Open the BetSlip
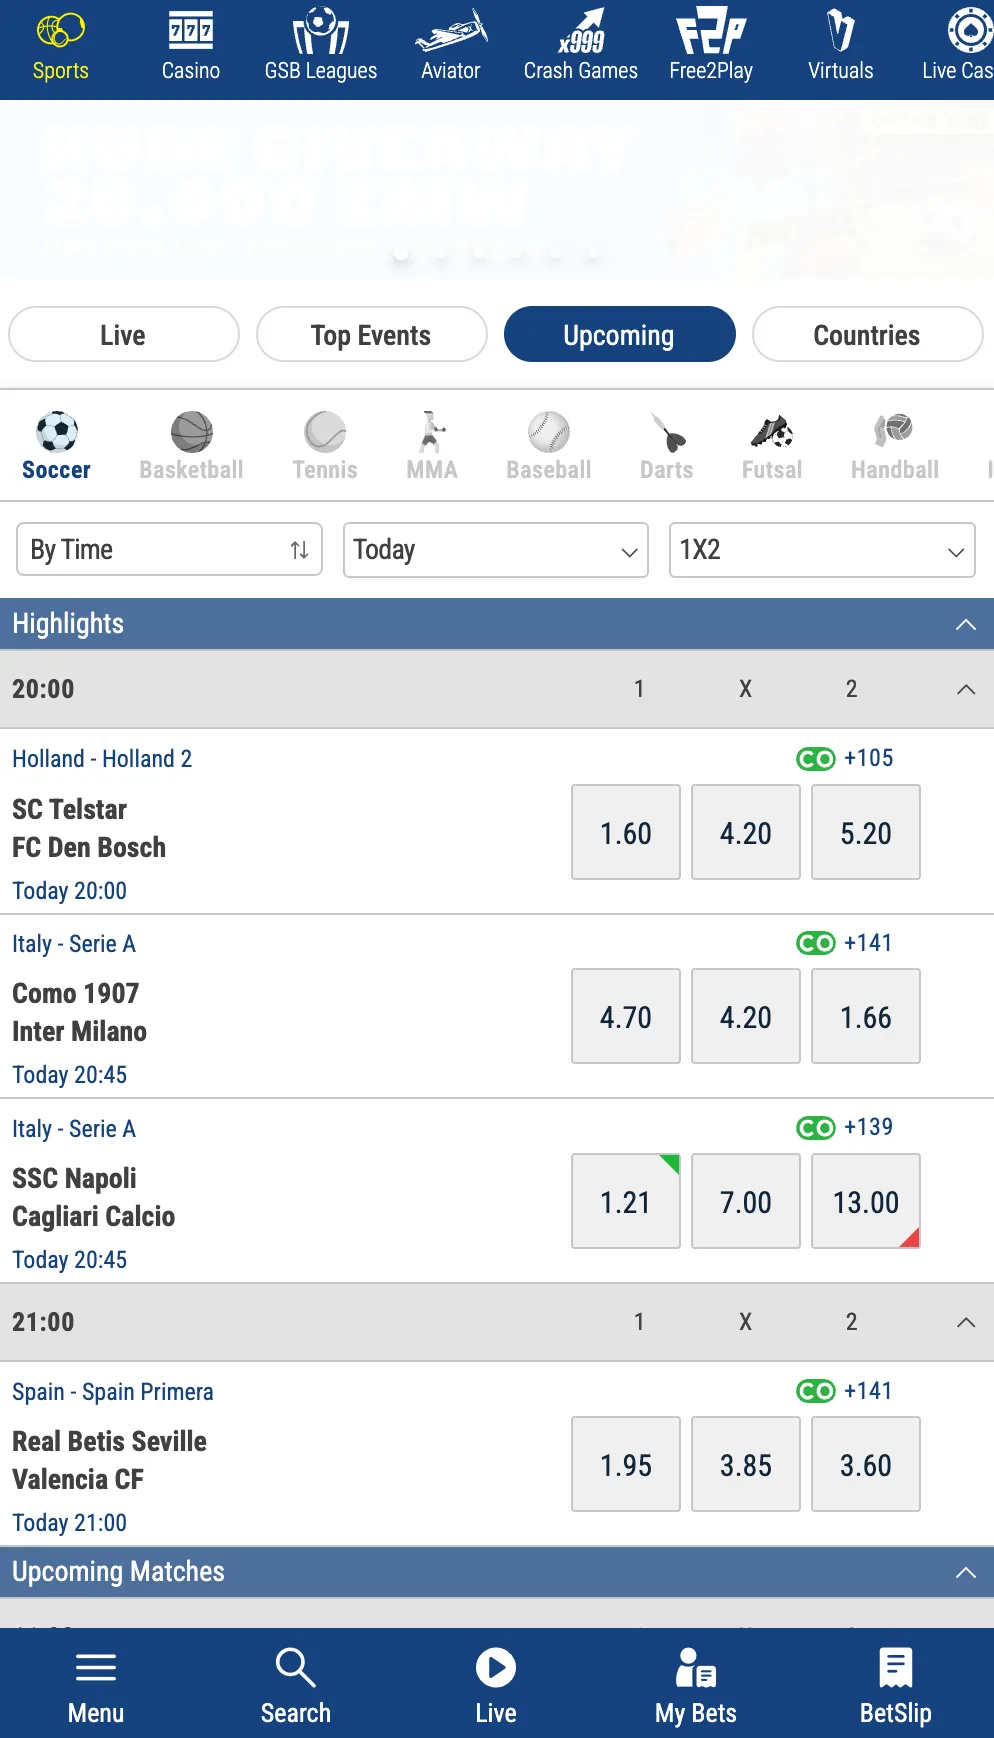This screenshot has width=994, height=1738. click(894, 1683)
